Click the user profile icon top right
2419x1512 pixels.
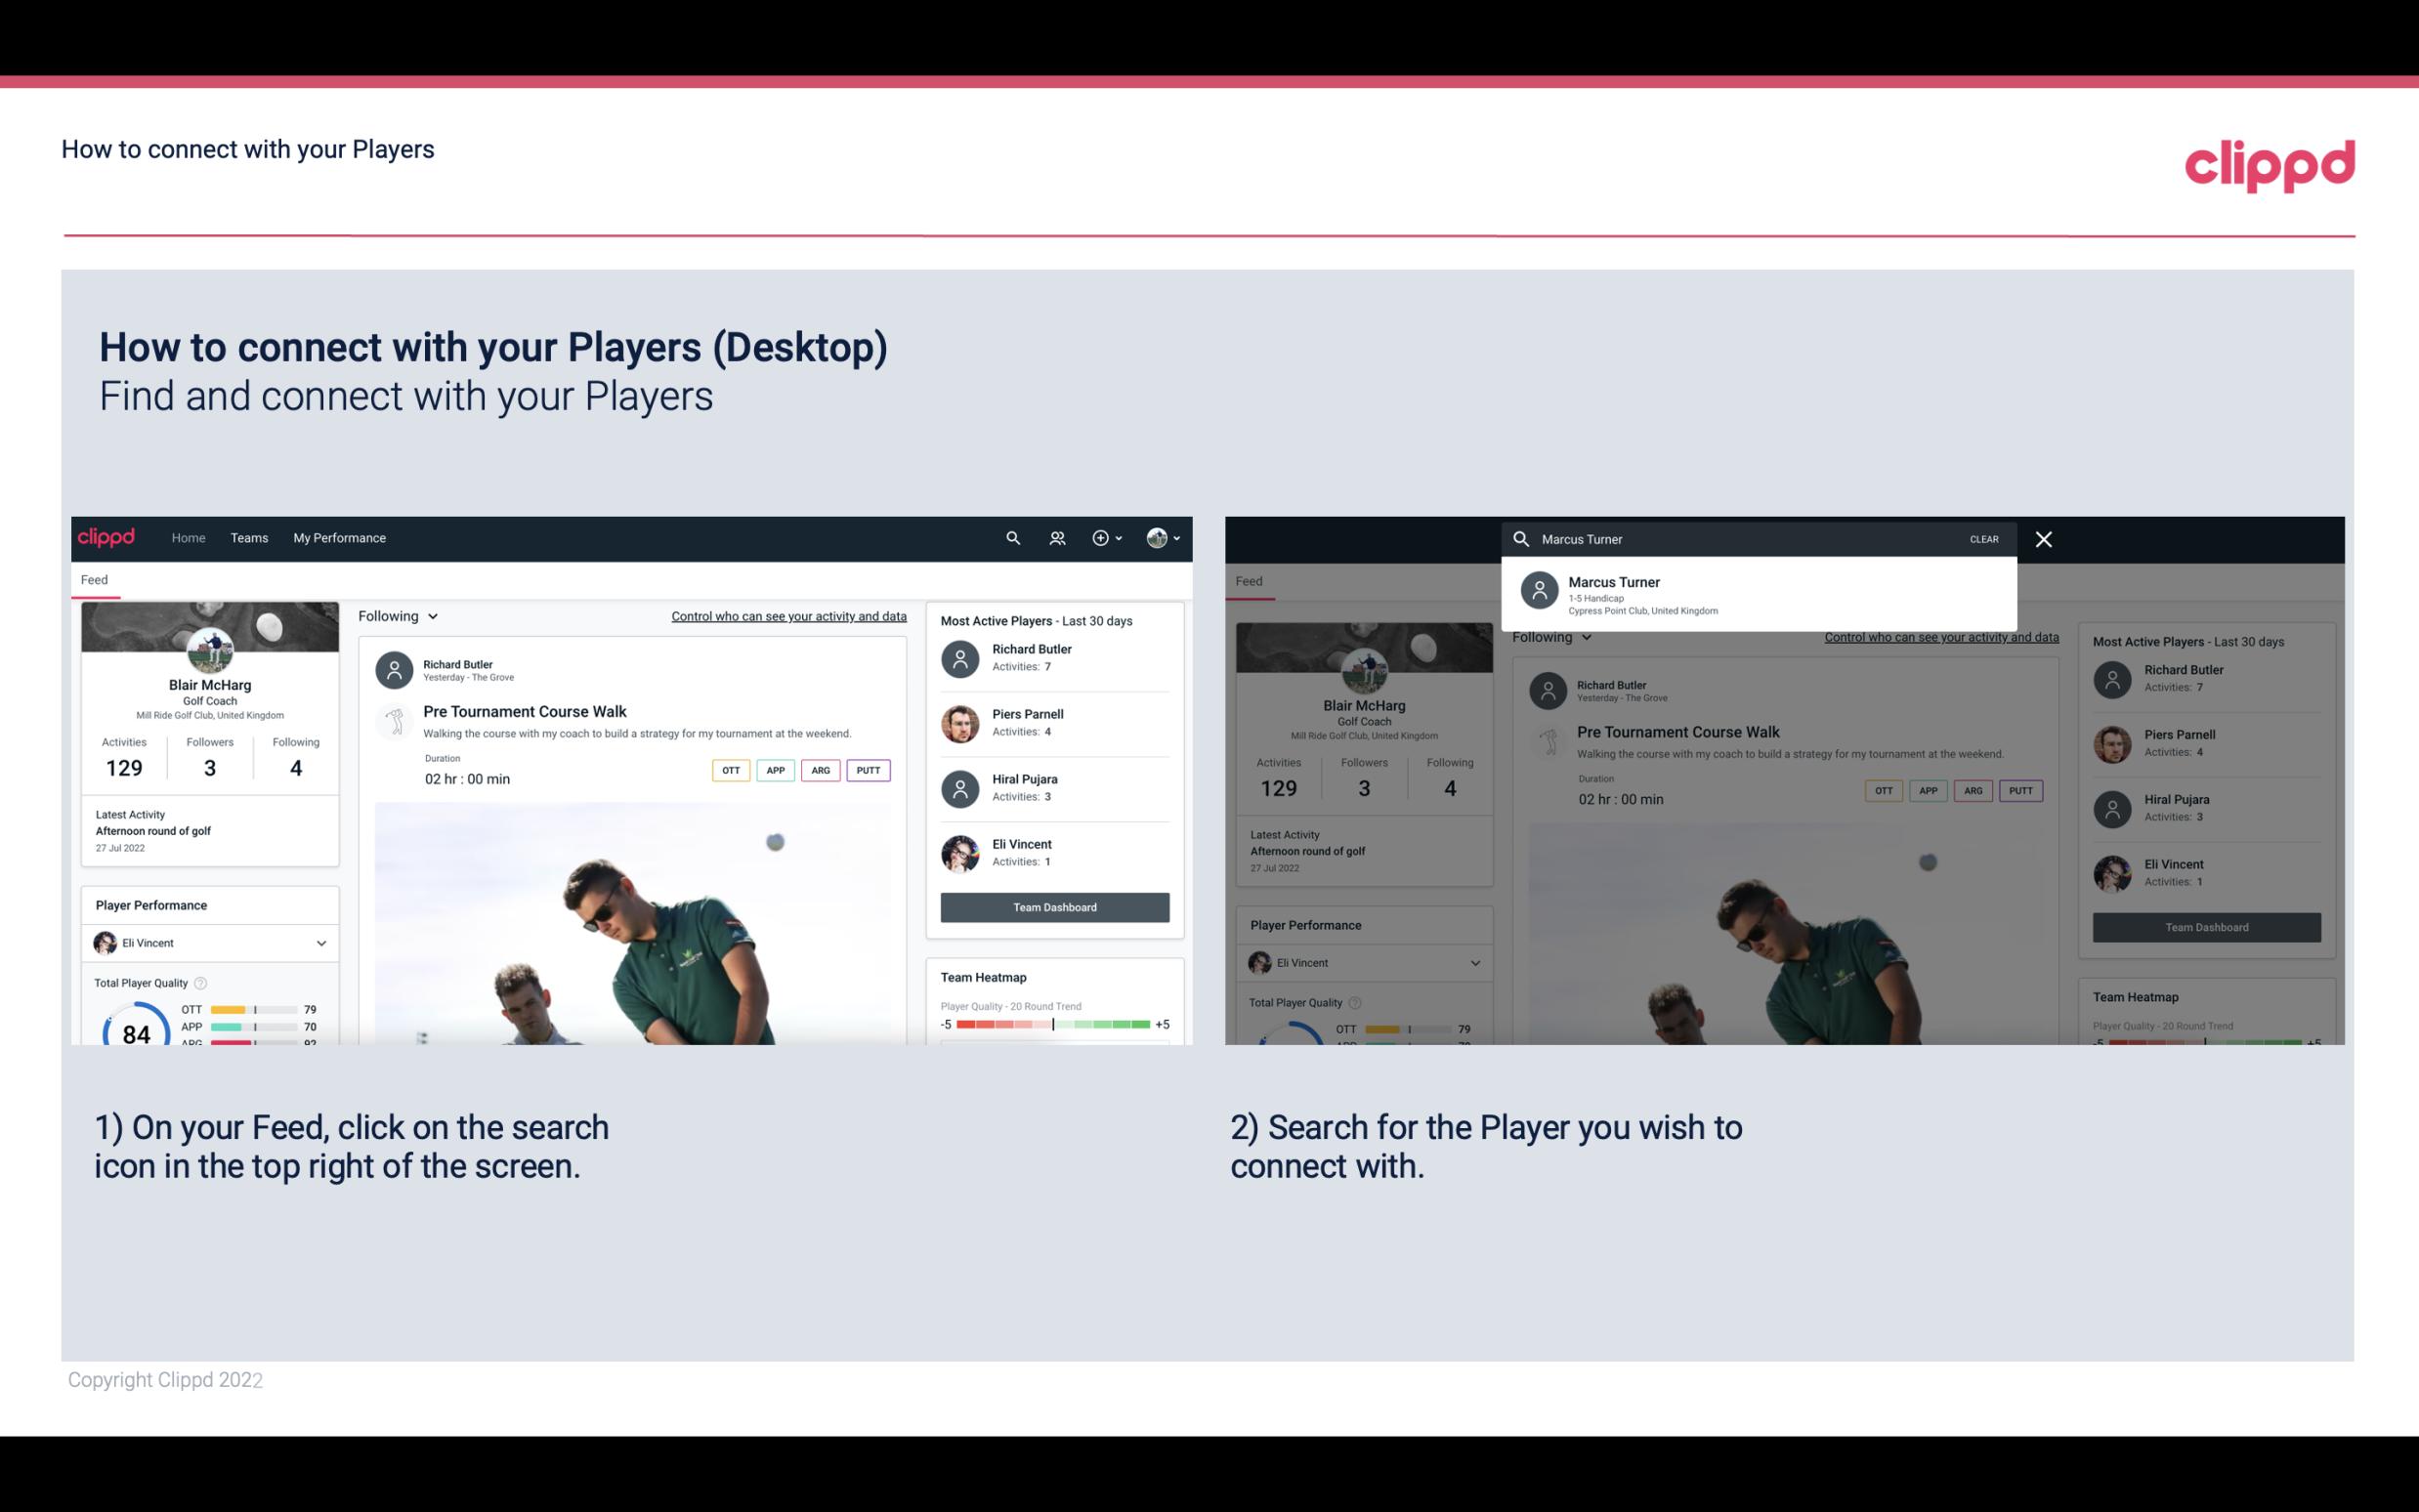(1158, 538)
